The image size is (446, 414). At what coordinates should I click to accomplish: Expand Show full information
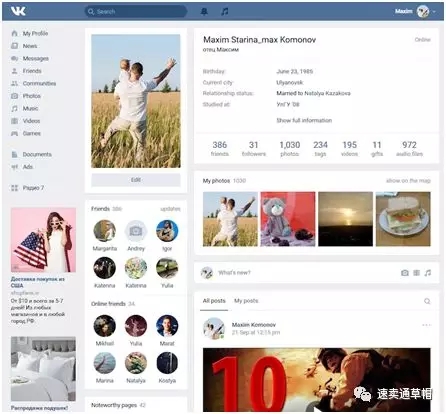pos(304,120)
